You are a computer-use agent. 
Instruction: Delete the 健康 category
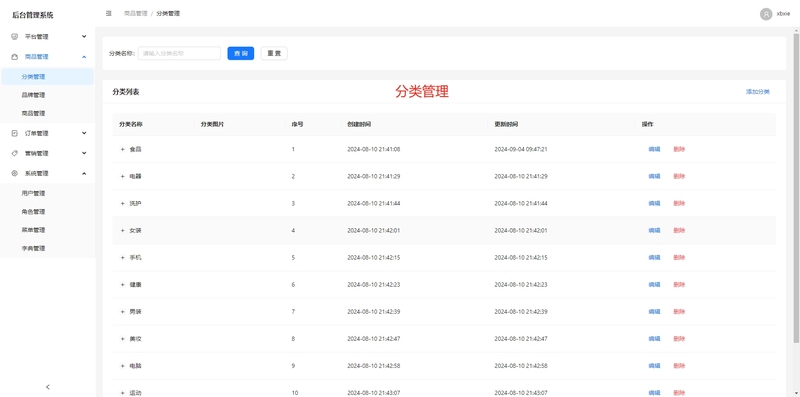(x=679, y=285)
